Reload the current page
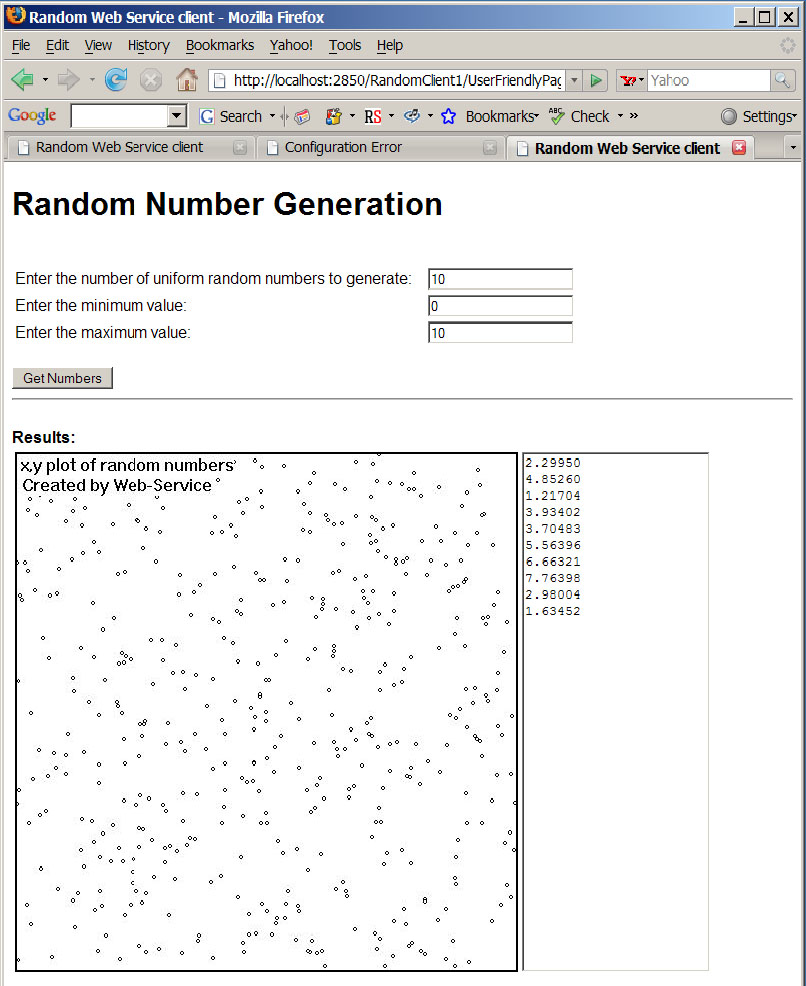The image size is (806, 986). 116,80
